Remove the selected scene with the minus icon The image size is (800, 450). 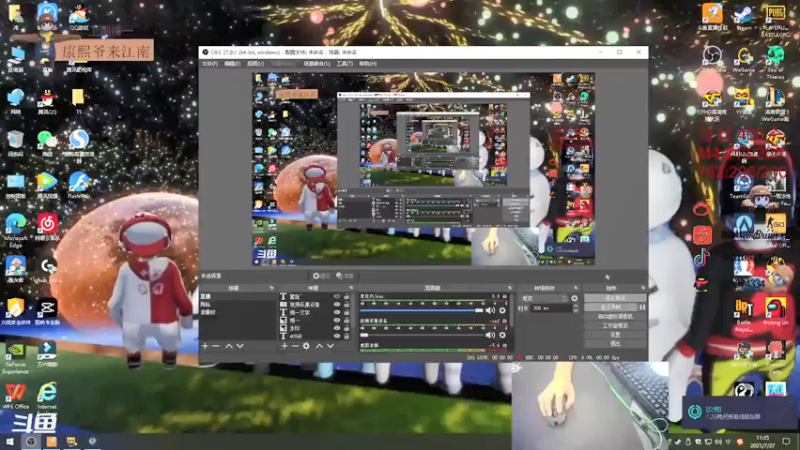click(215, 346)
